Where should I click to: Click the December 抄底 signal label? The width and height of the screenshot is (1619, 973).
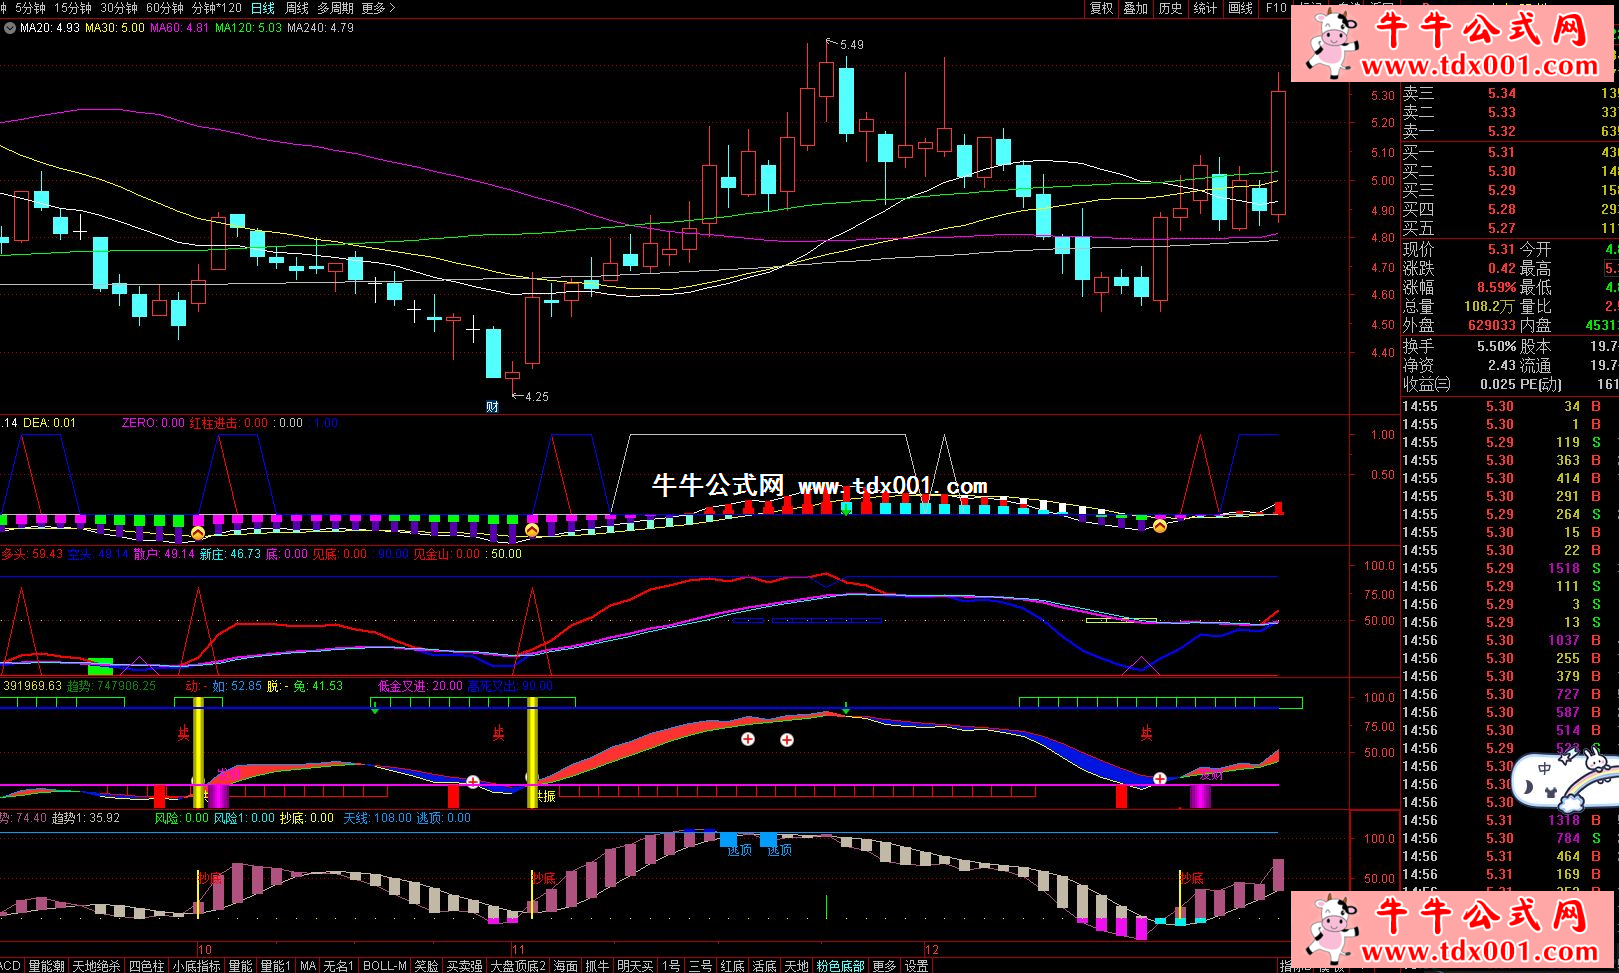pyautogui.click(x=1192, y=878)
